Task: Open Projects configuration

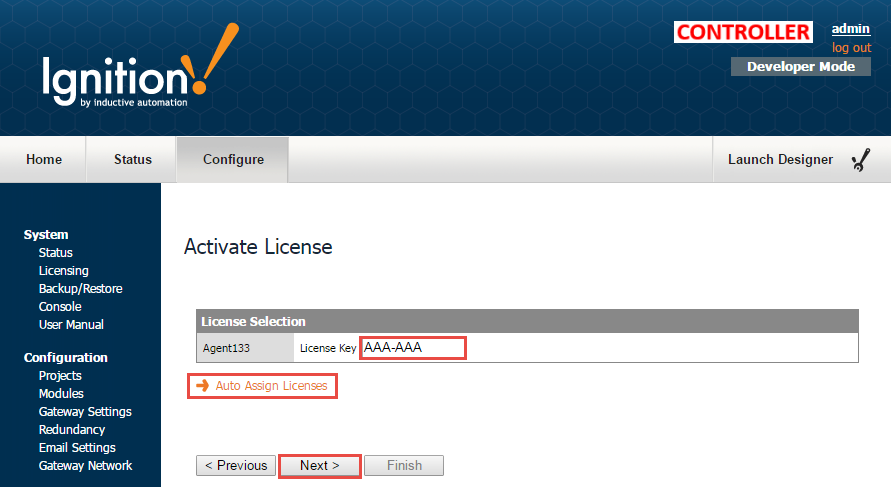Action: click(60, 376)
